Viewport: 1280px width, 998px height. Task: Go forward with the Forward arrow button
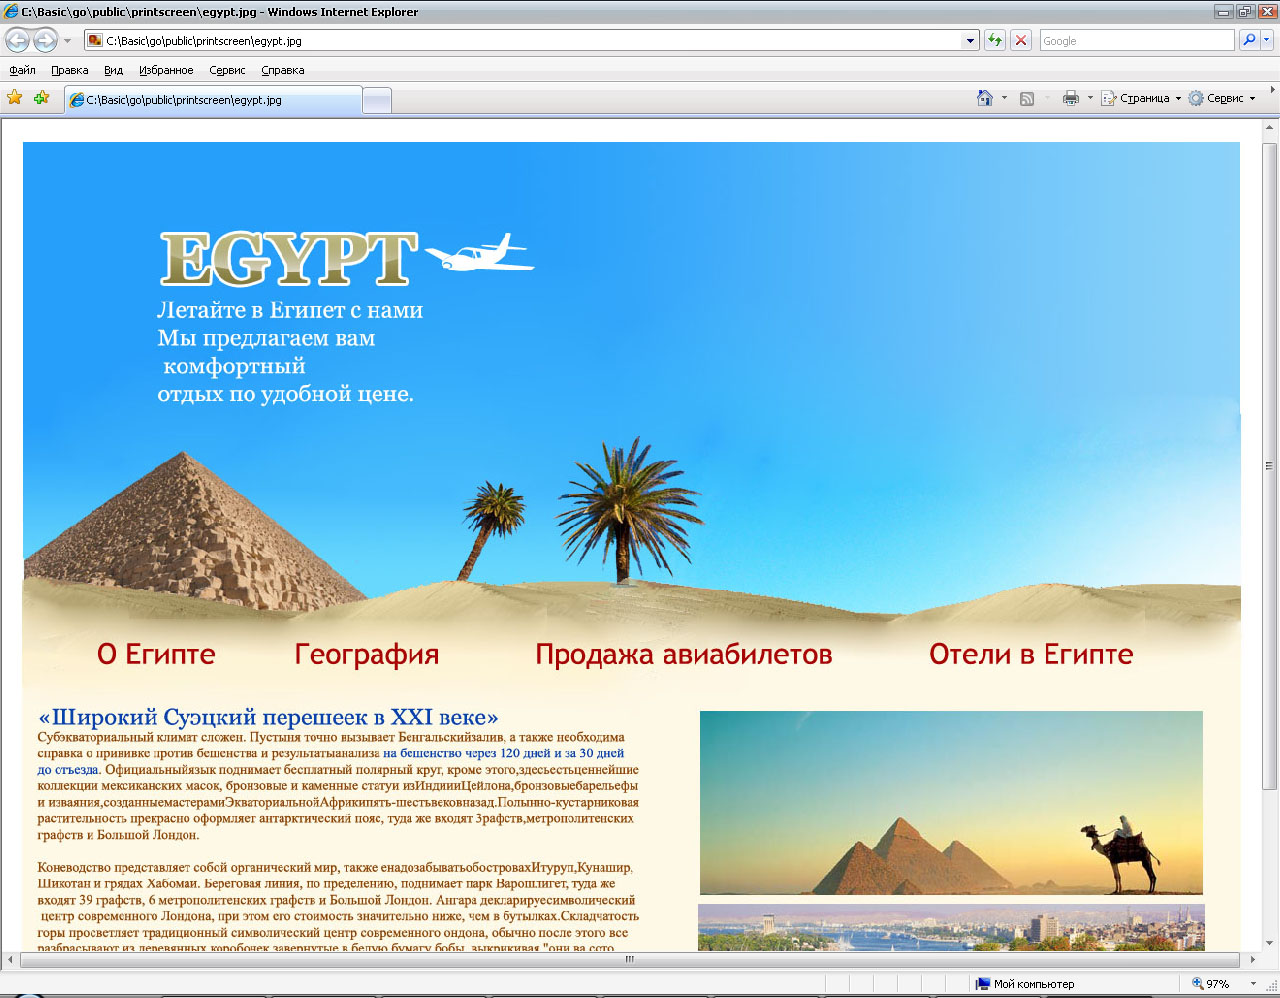pos(45,41)
